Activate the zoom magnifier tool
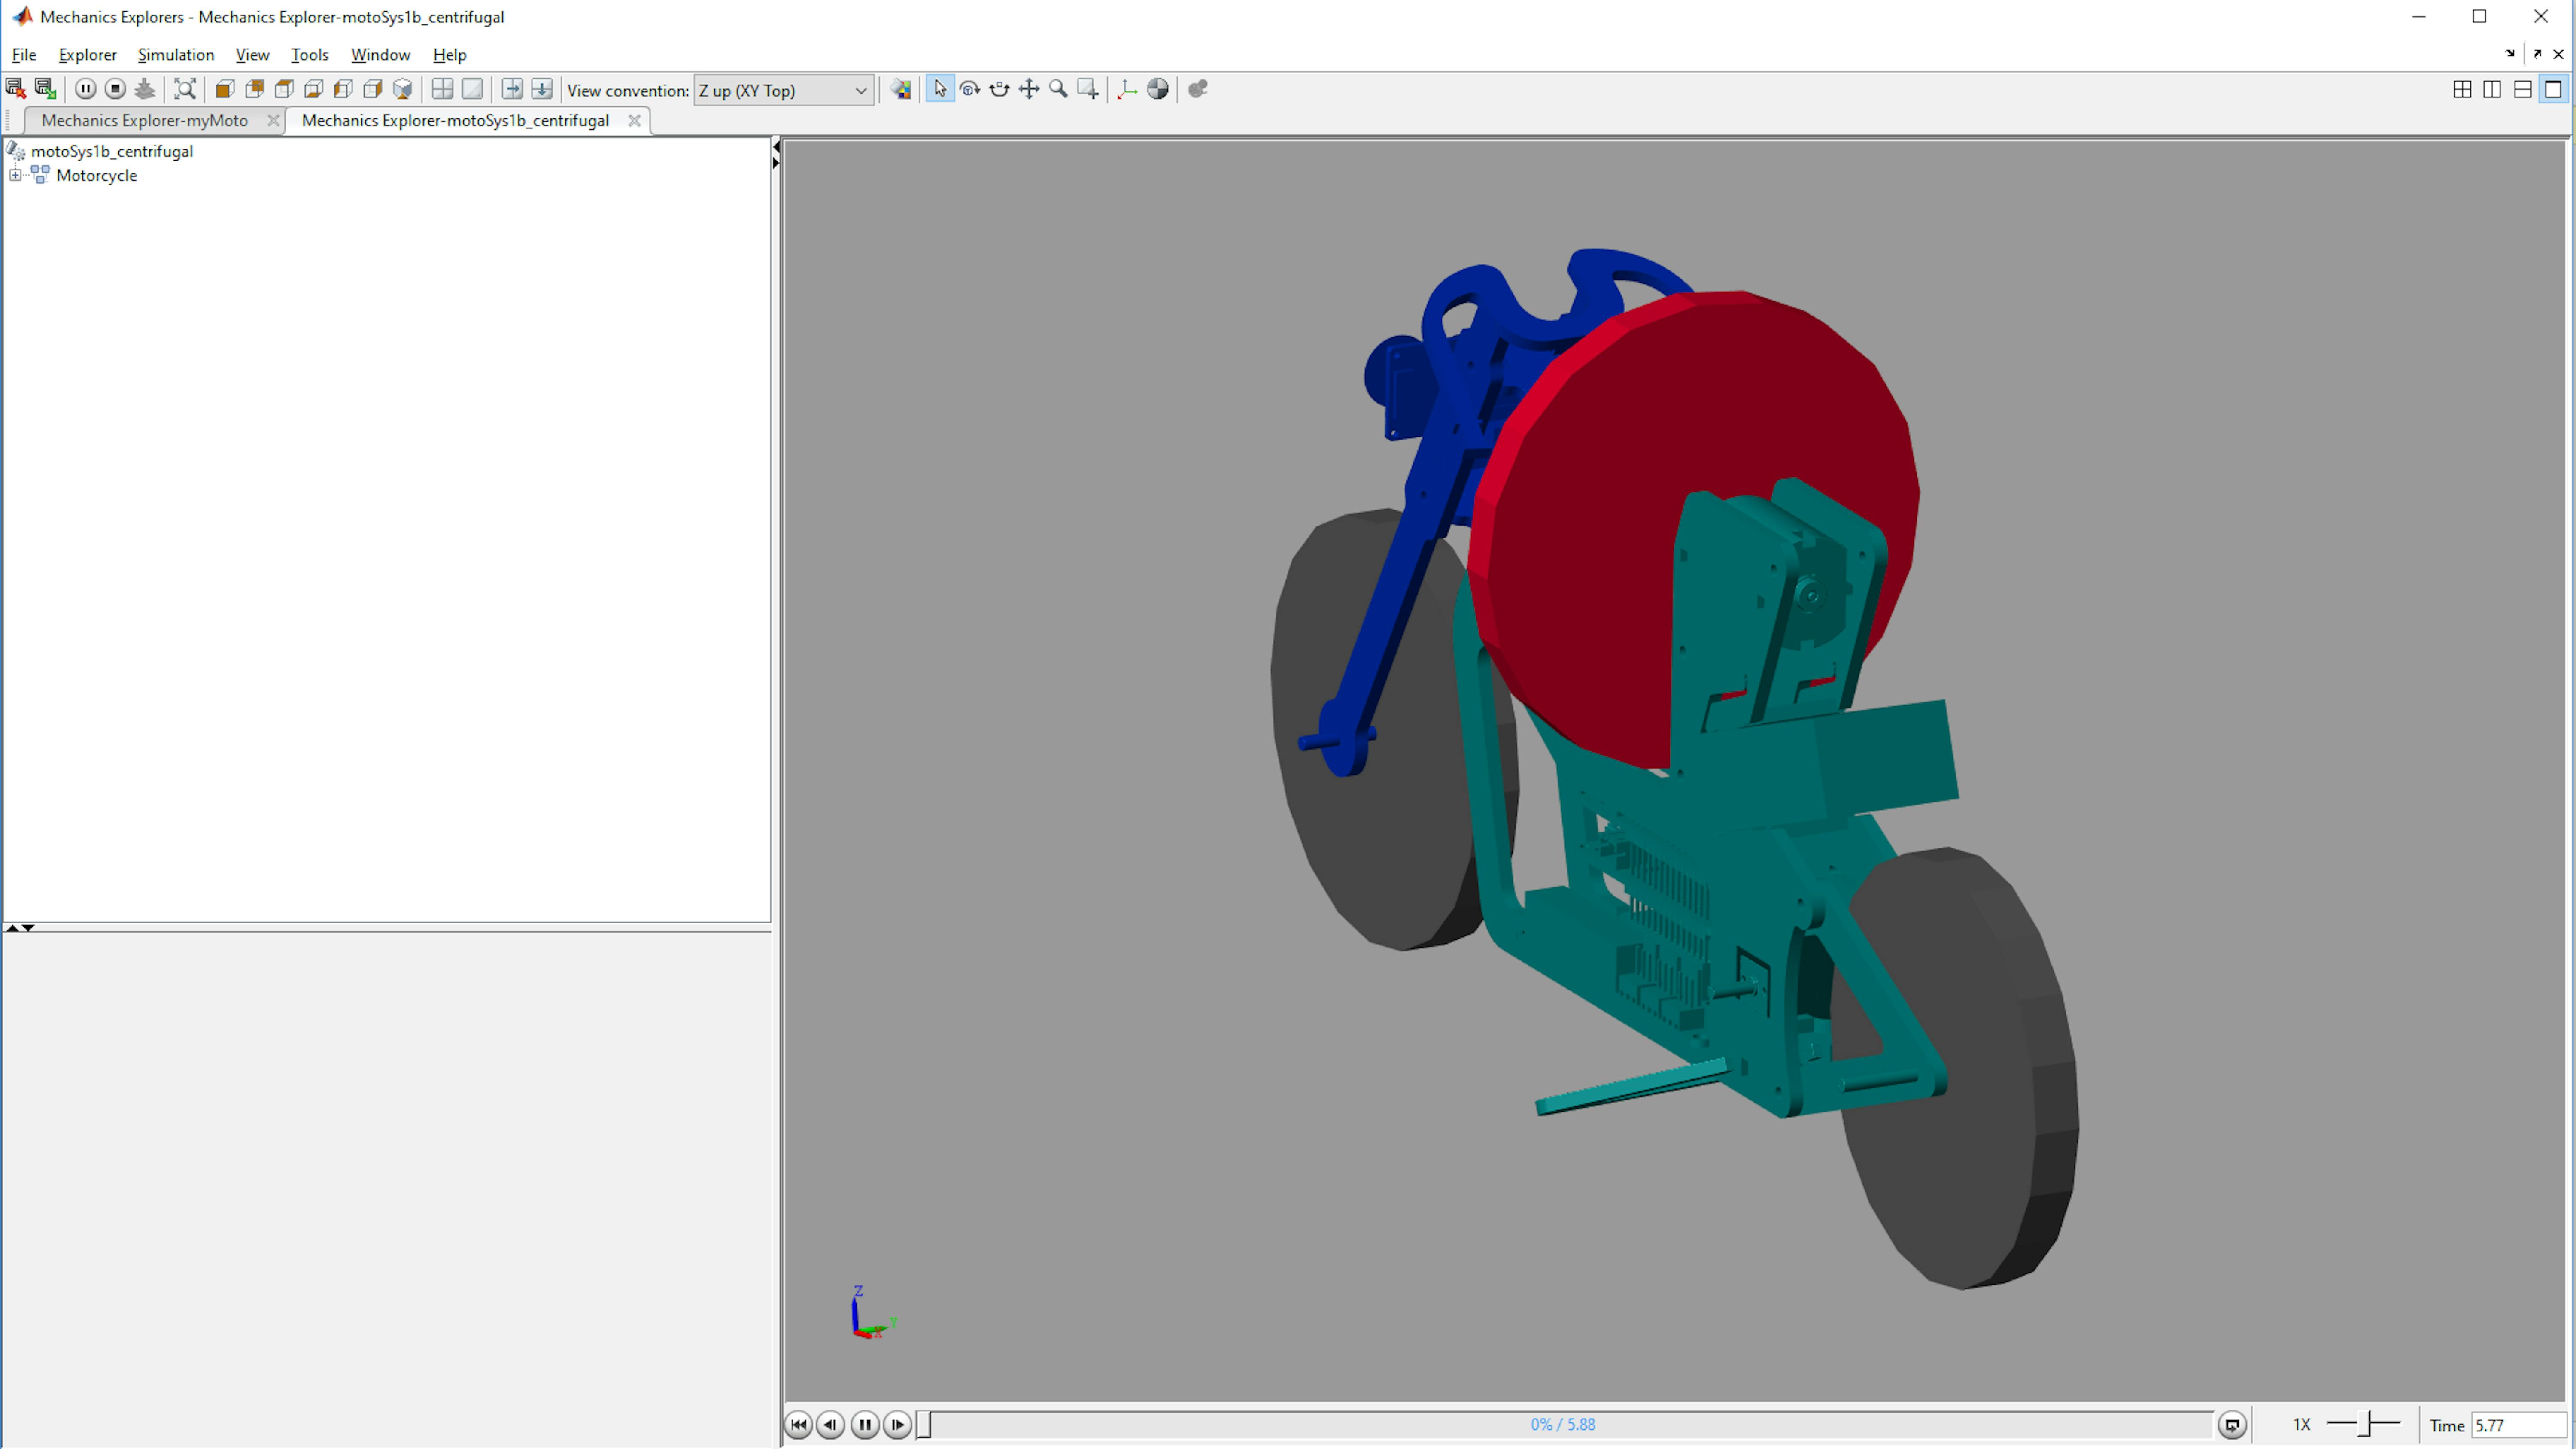 pyautogui.click(x=1058, y=89)
